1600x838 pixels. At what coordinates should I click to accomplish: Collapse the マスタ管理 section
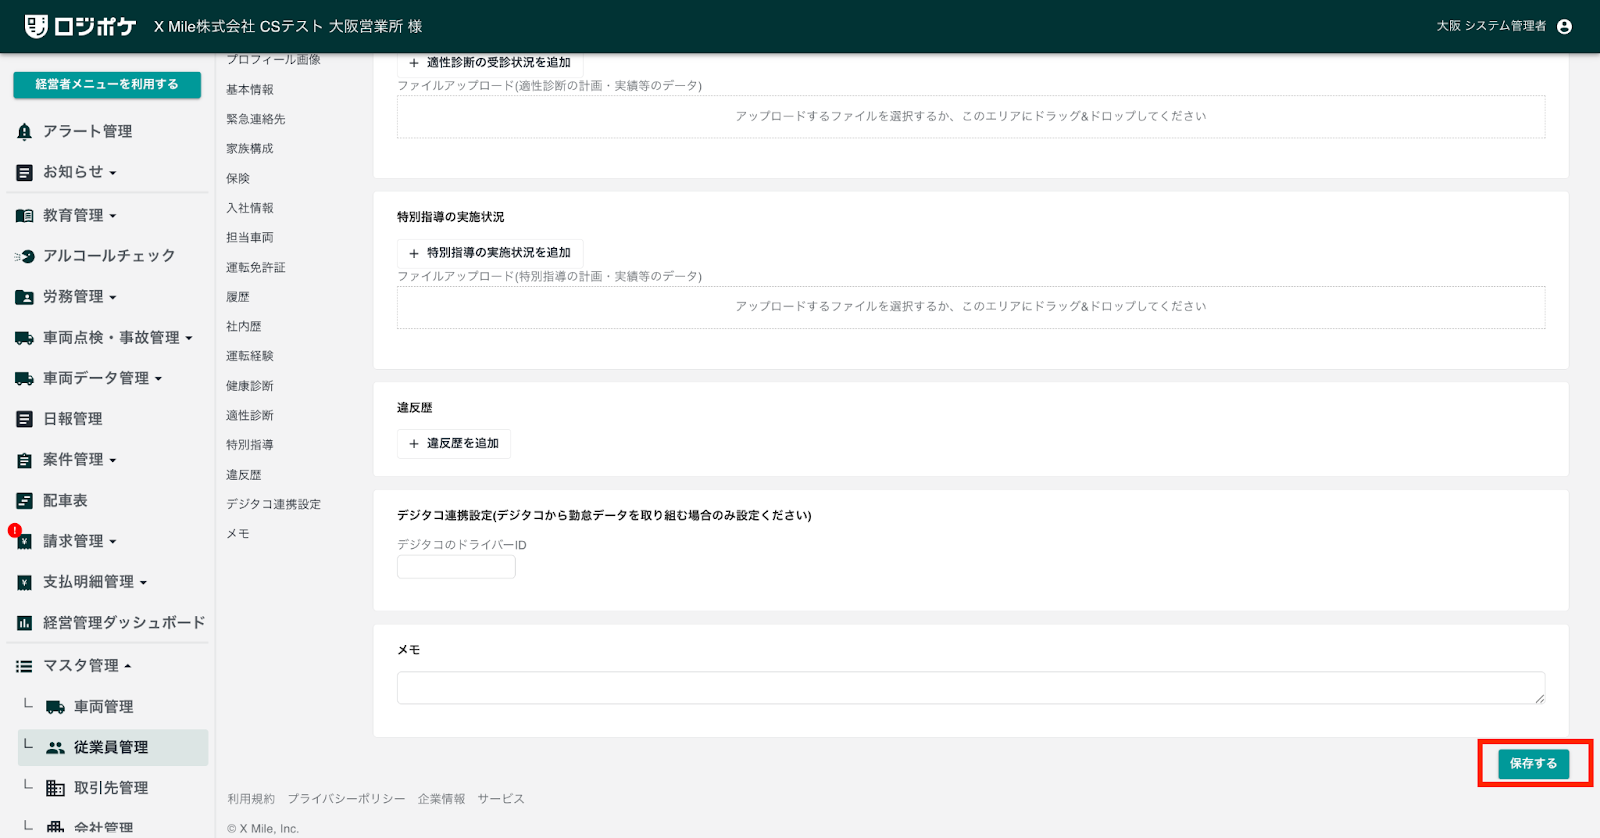[87, 666]
